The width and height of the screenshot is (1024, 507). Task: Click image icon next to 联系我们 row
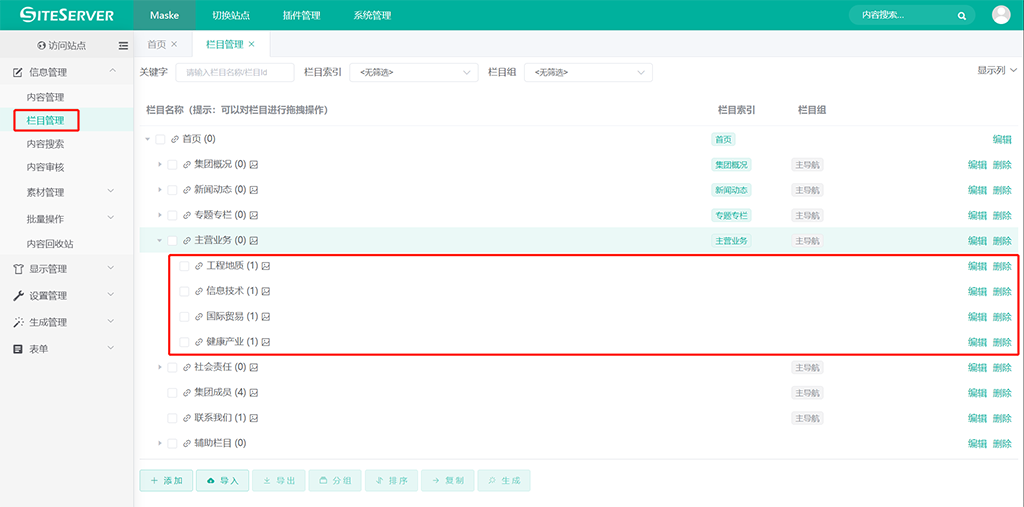point(254,418)
